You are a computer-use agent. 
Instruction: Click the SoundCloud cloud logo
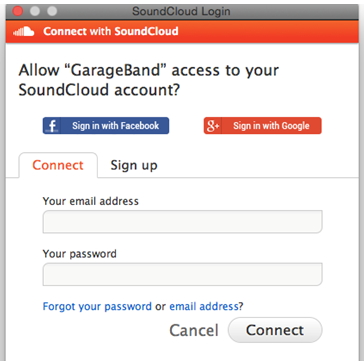click(x=23, y=32)
